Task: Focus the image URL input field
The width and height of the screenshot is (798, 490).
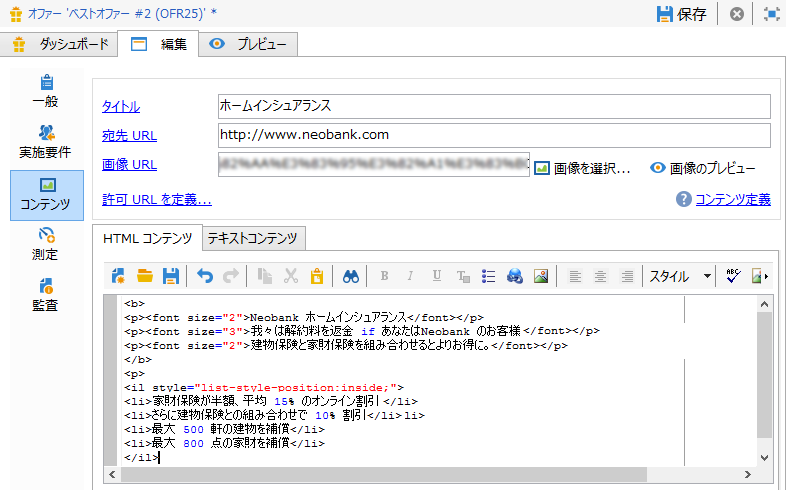Action: point(374,164)
